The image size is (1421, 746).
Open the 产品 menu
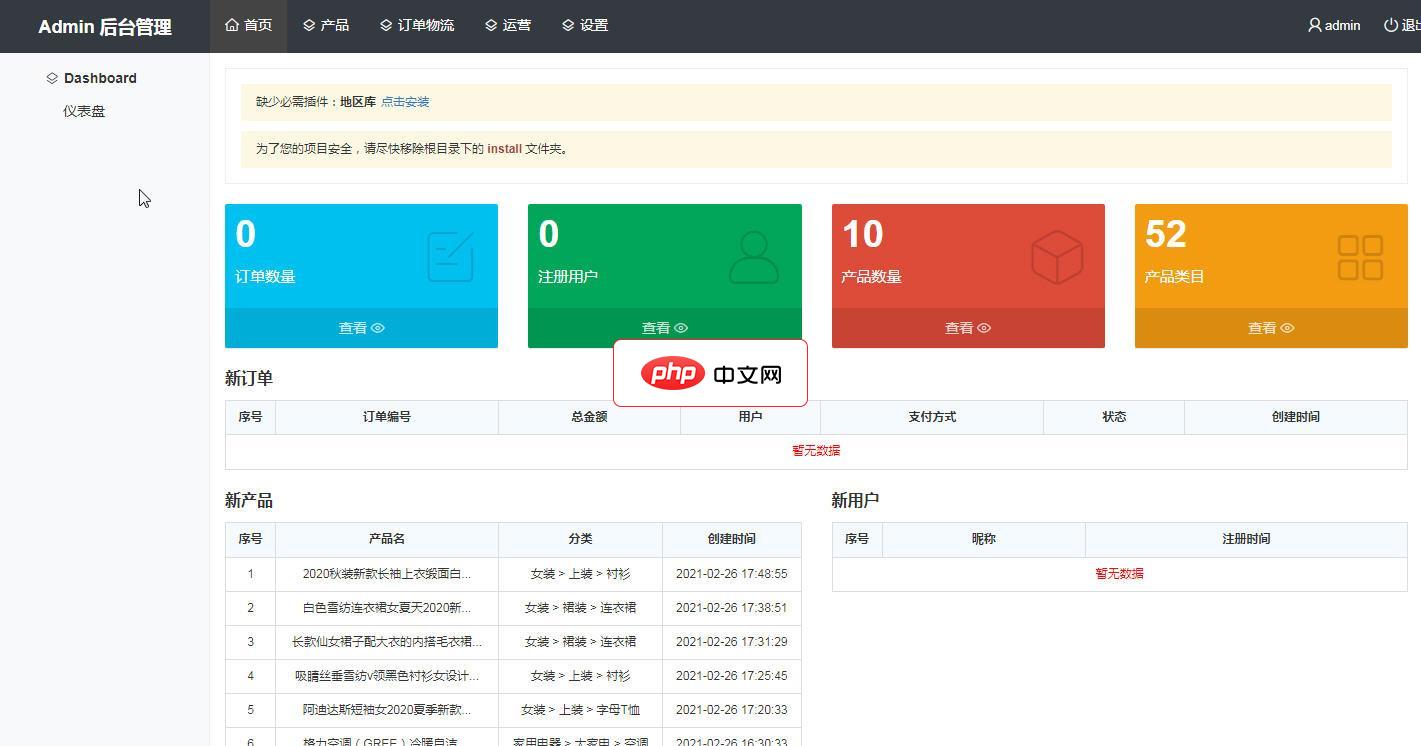326,25
